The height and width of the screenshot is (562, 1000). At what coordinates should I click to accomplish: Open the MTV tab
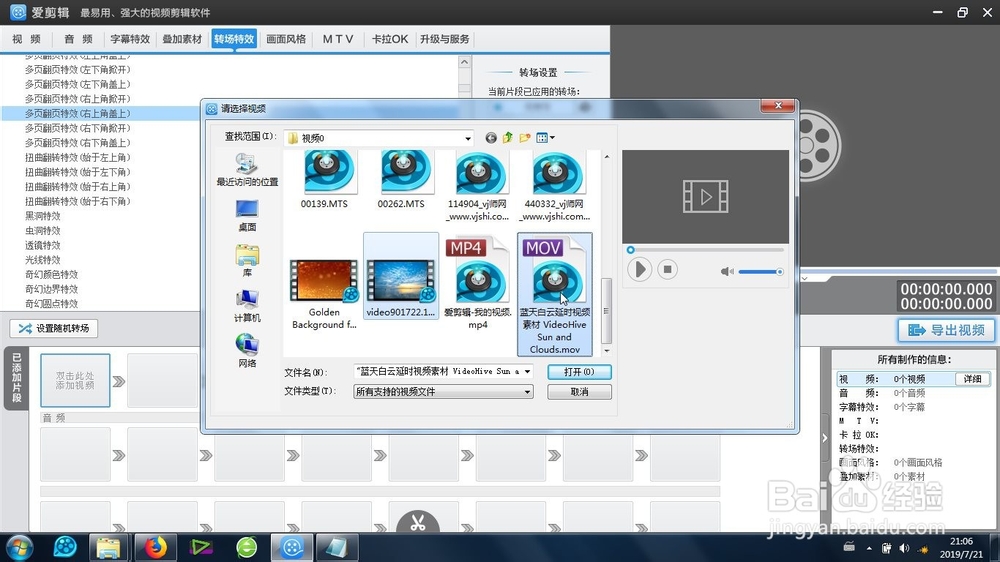pyautogui.click(x=337, y=39)
